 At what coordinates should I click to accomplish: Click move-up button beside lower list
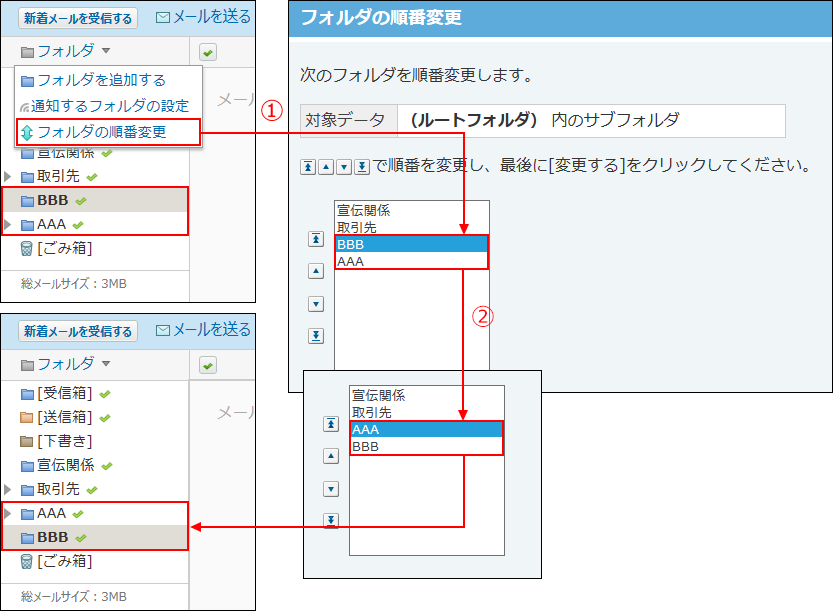coord(331,456)
